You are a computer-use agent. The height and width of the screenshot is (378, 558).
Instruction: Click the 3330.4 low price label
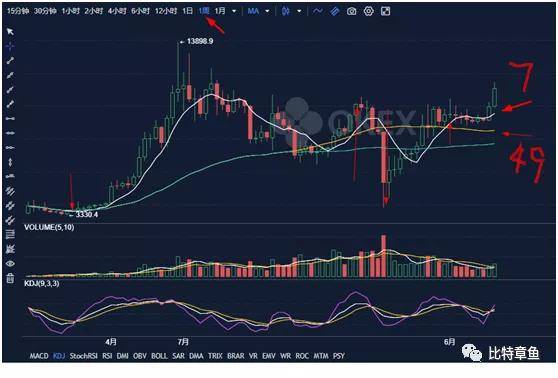point(86,215)
